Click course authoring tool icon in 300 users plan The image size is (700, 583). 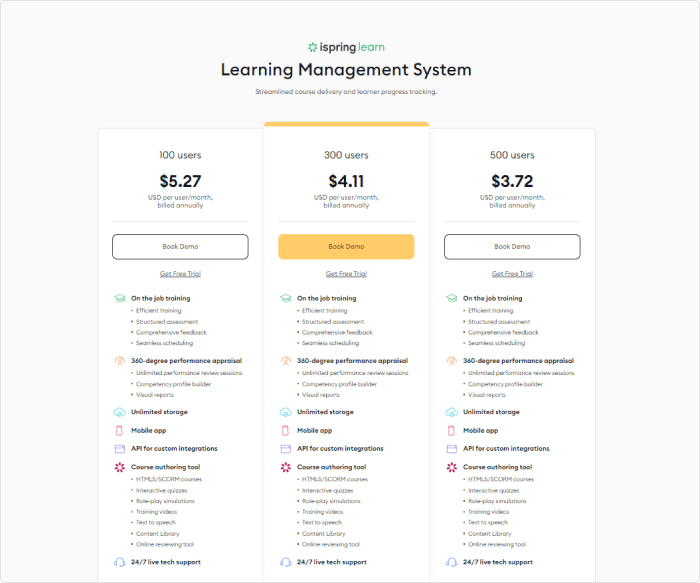pyautogui.click(x=286, y=467)
